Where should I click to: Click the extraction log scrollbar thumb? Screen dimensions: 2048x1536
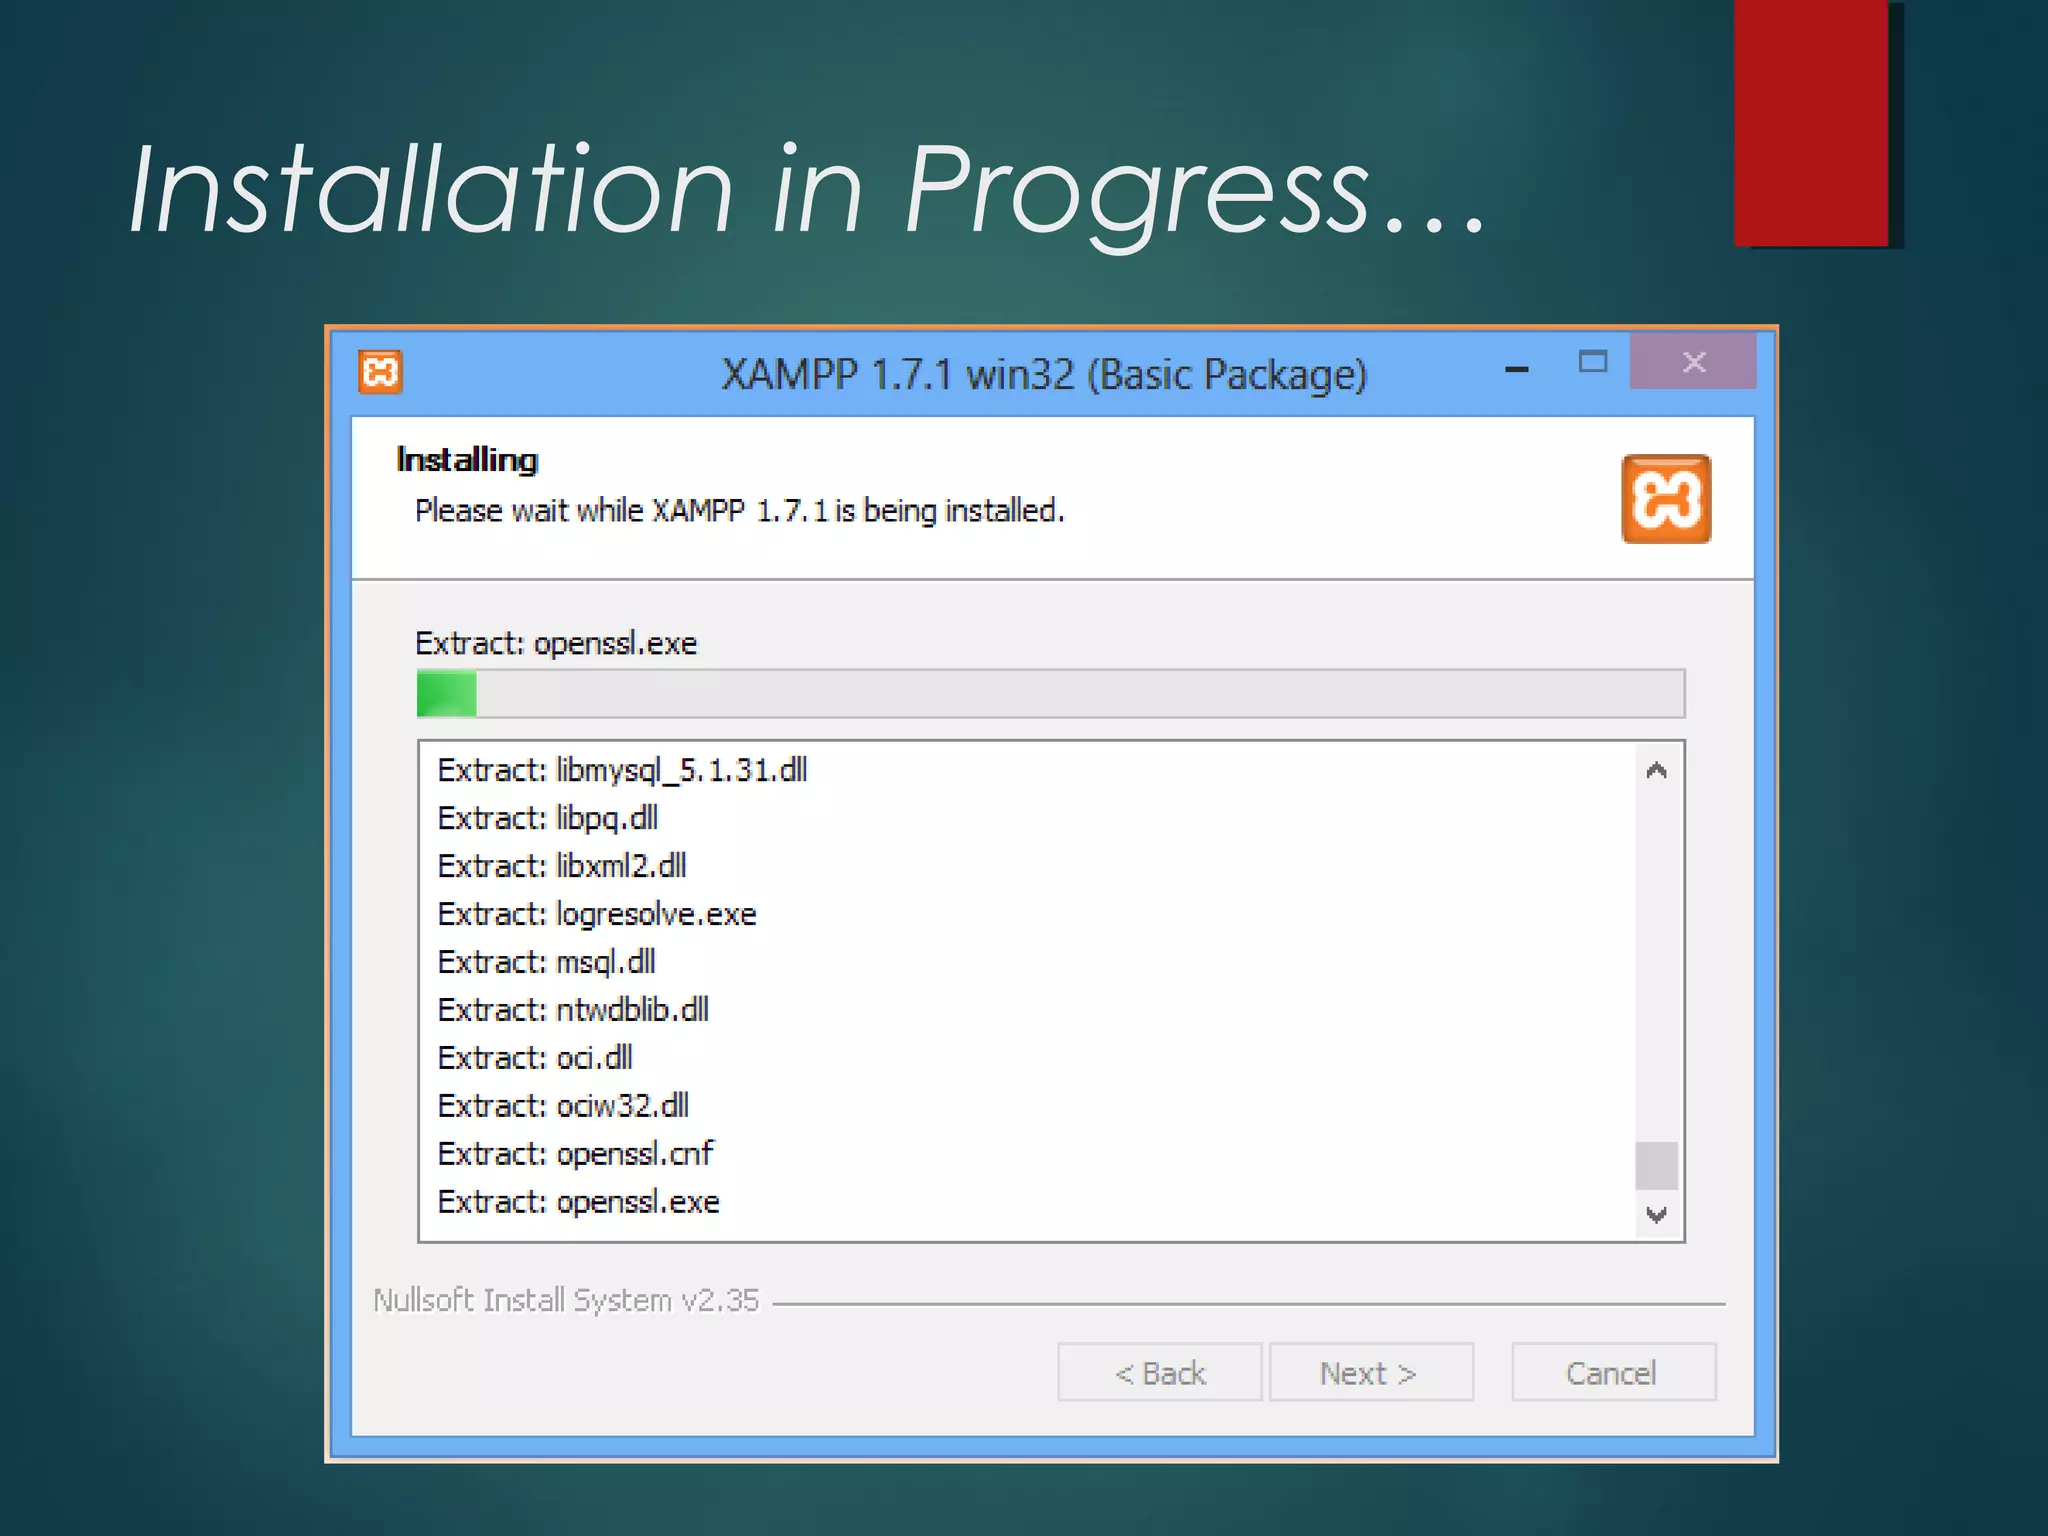[1656, 1165]
